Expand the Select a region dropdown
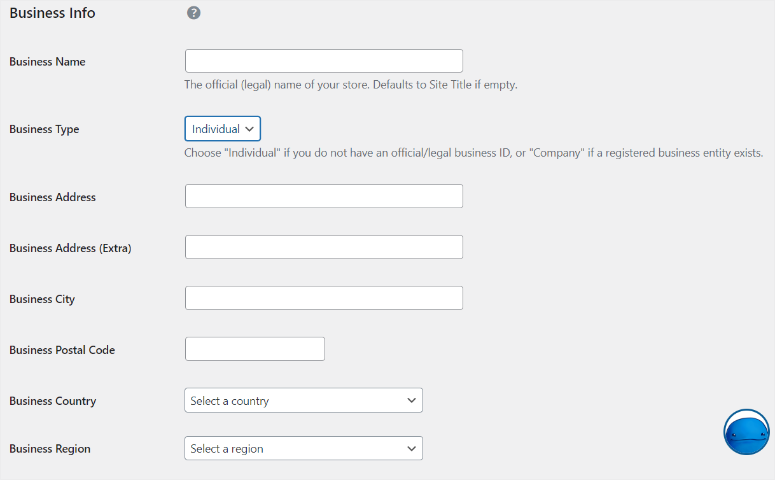Screen dimensions: 775x480 (x=303, y=449)
